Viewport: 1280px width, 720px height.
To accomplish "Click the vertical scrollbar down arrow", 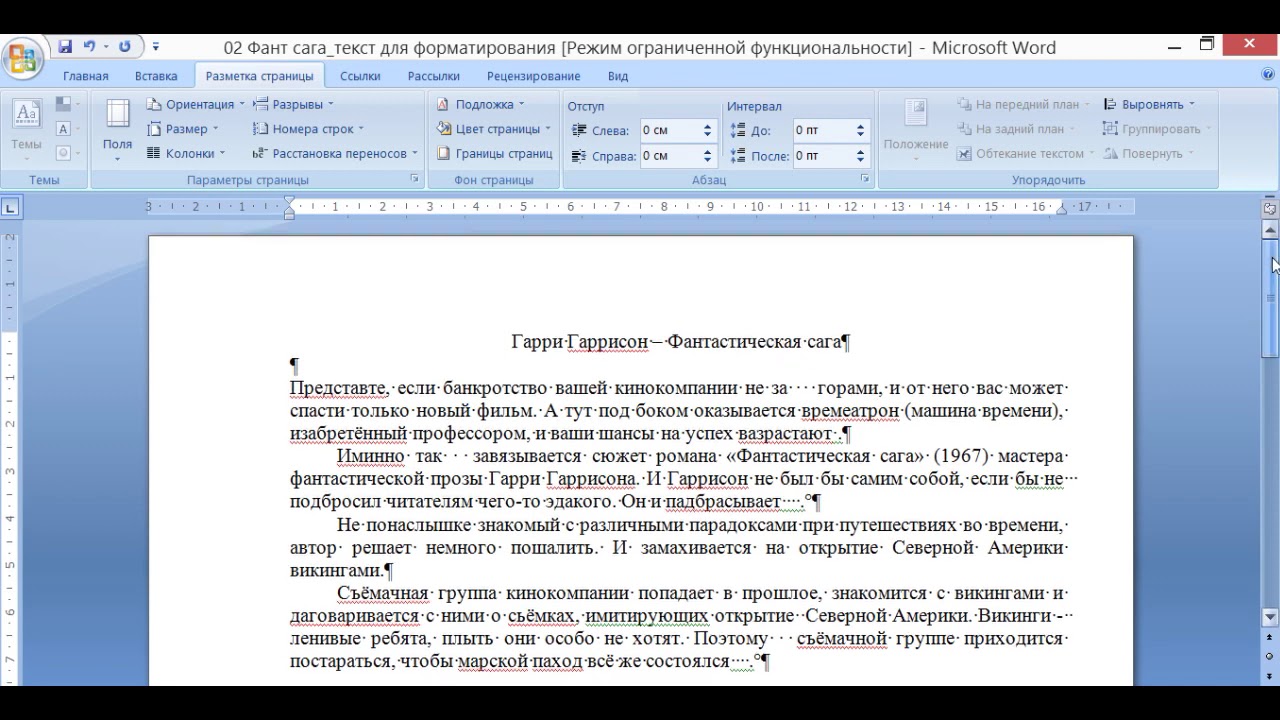I will (1270, 617).
